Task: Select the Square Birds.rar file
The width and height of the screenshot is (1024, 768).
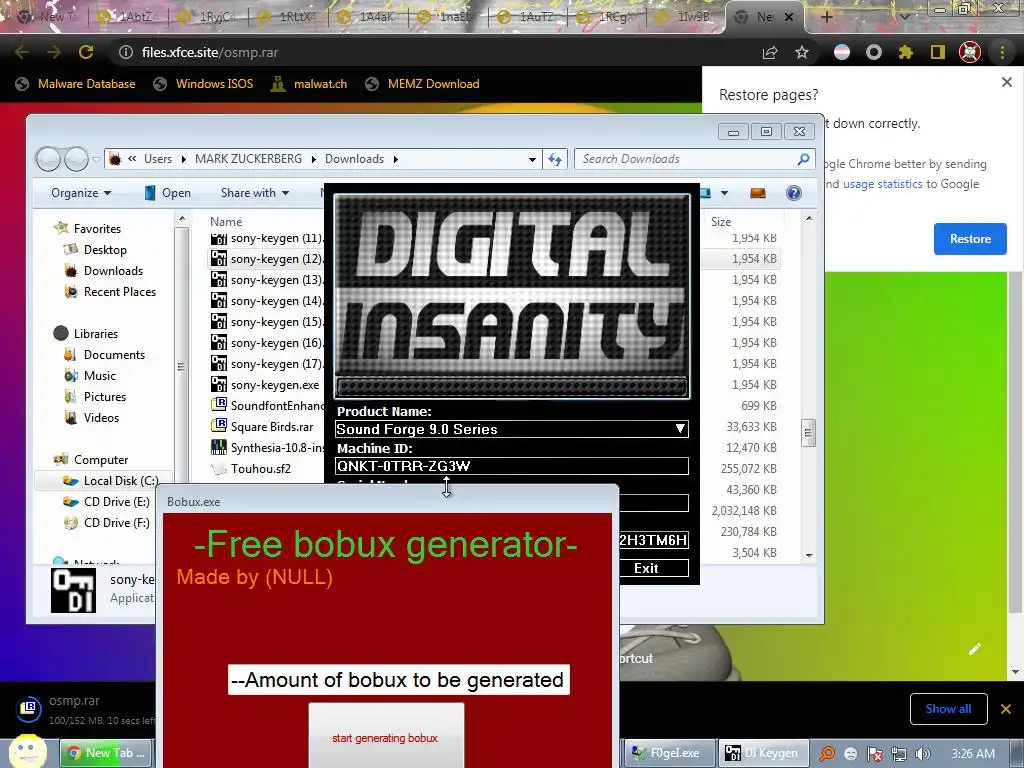Action: pyautogui.click(x=262, y=426)
